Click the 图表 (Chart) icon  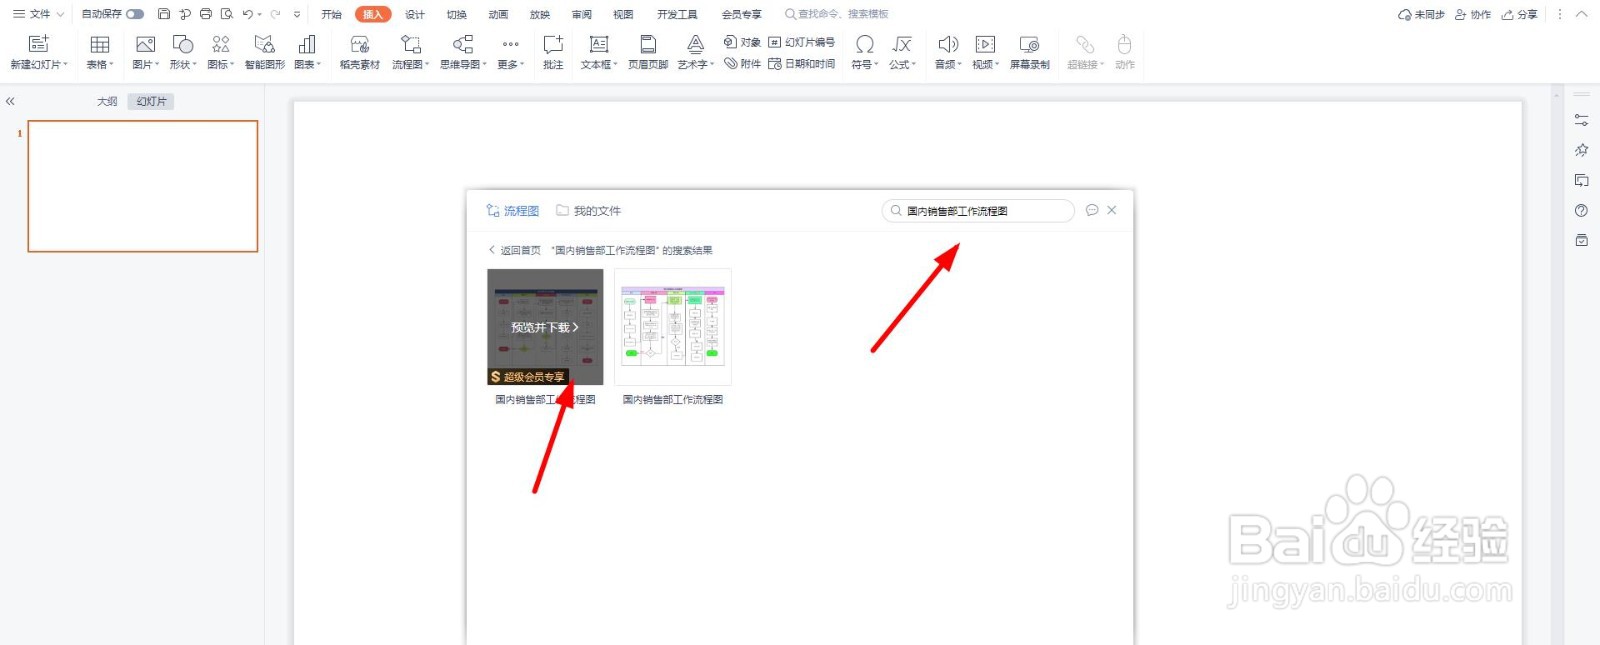(307, 44)
